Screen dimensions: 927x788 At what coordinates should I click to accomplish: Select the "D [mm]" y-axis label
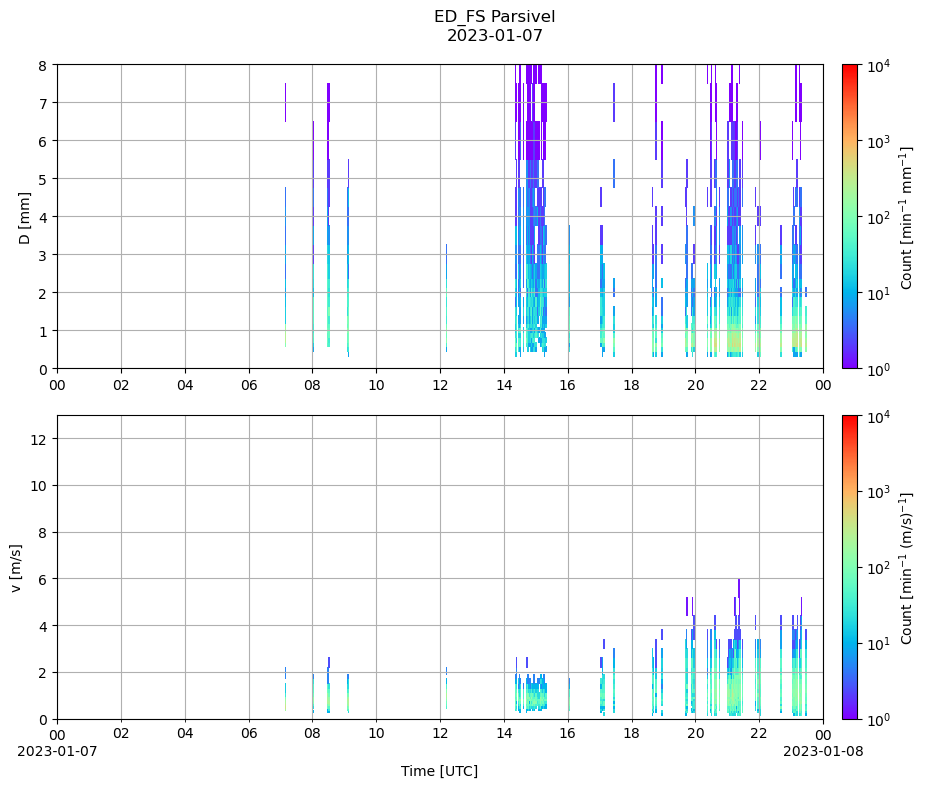[24, 218]
